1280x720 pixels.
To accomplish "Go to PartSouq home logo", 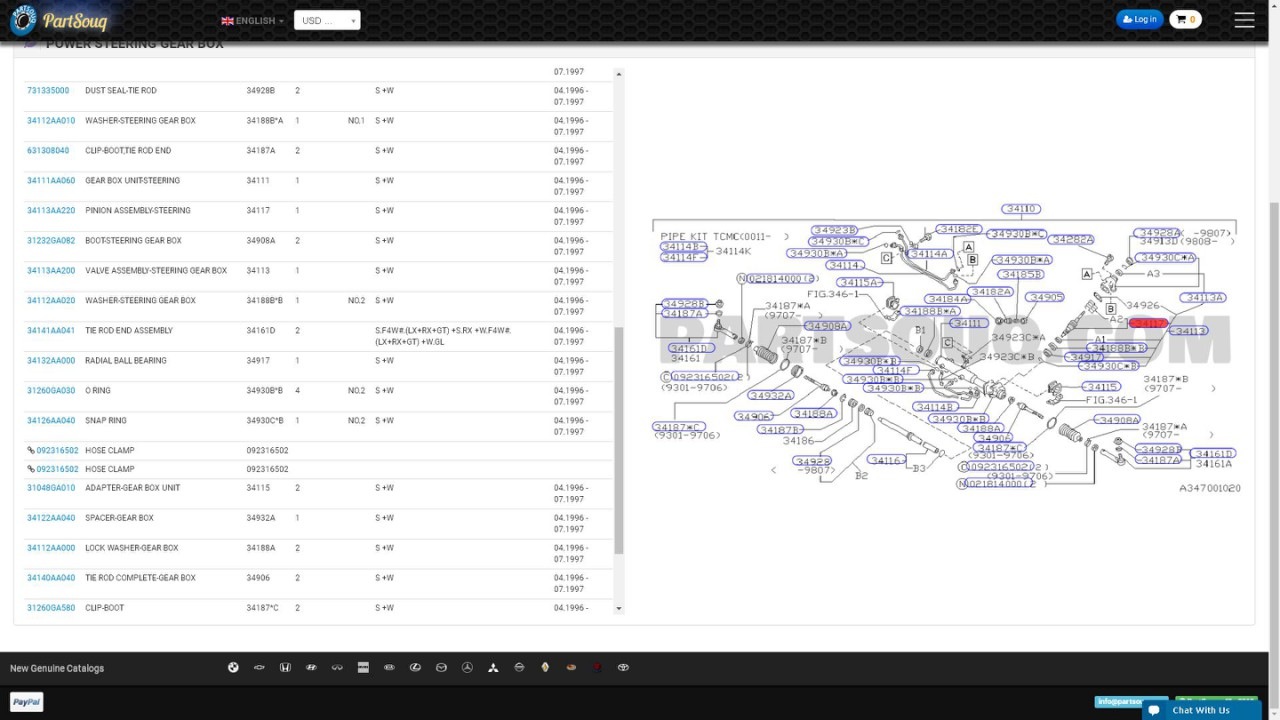I will click(58, 20).
